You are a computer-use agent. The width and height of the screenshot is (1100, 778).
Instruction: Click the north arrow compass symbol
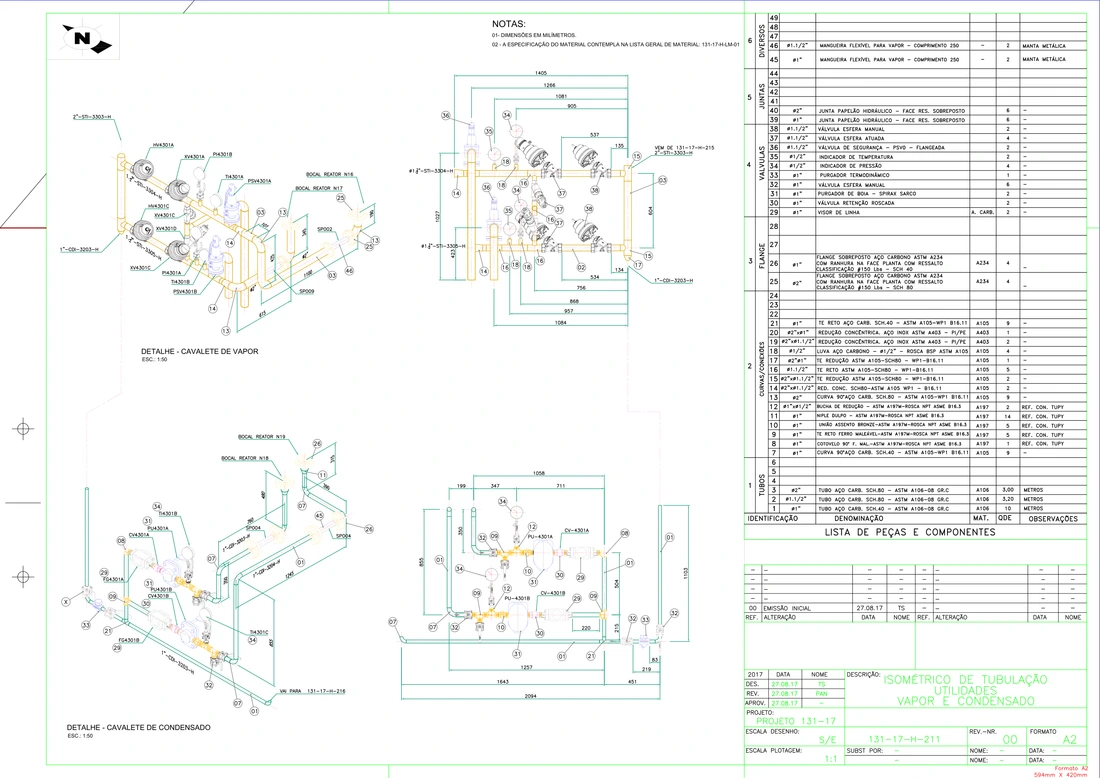click(87, 38)
